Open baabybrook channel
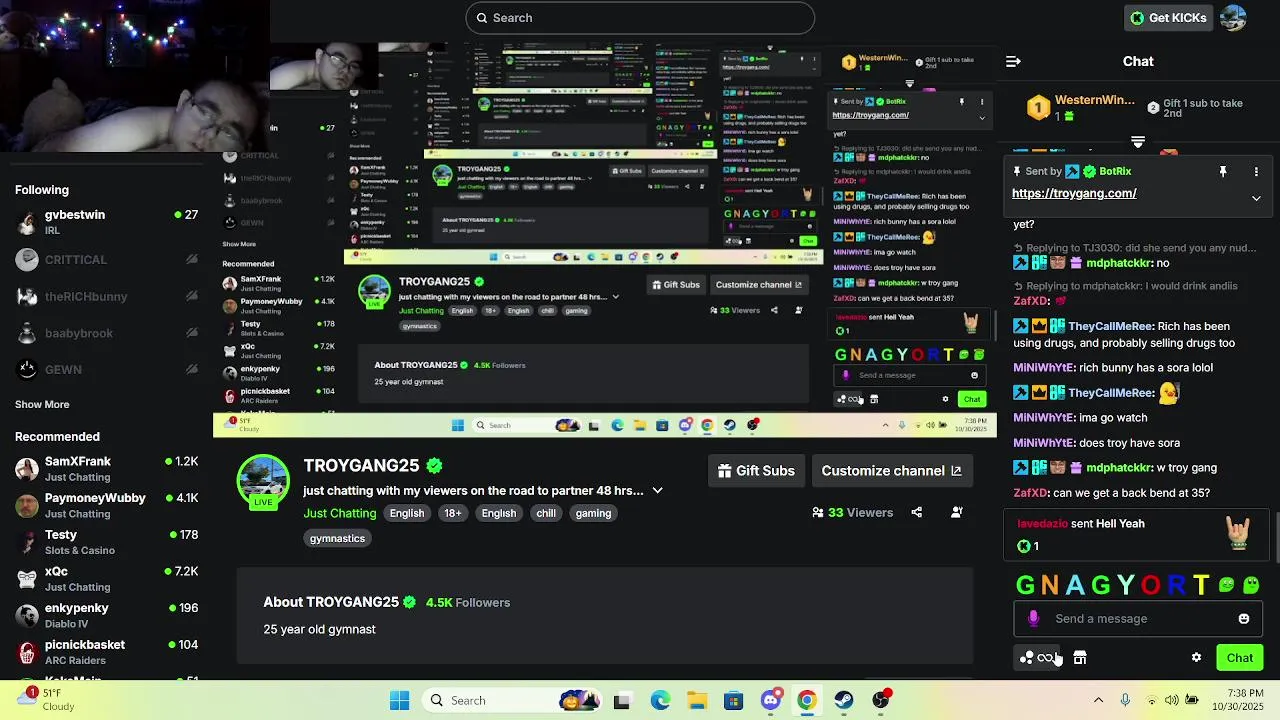 point(106,333)
